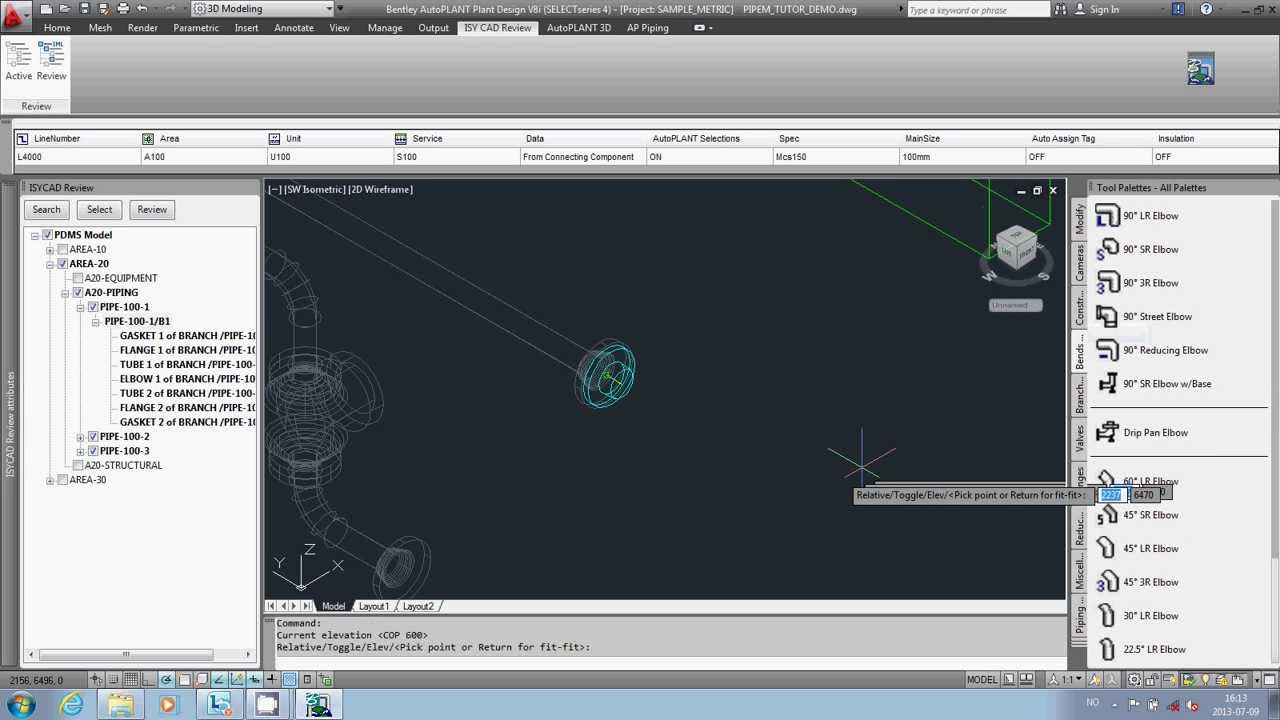Click the Select button in ISYCAD Review
This screenshot has width=1280, height=720.
pos(99,210)
